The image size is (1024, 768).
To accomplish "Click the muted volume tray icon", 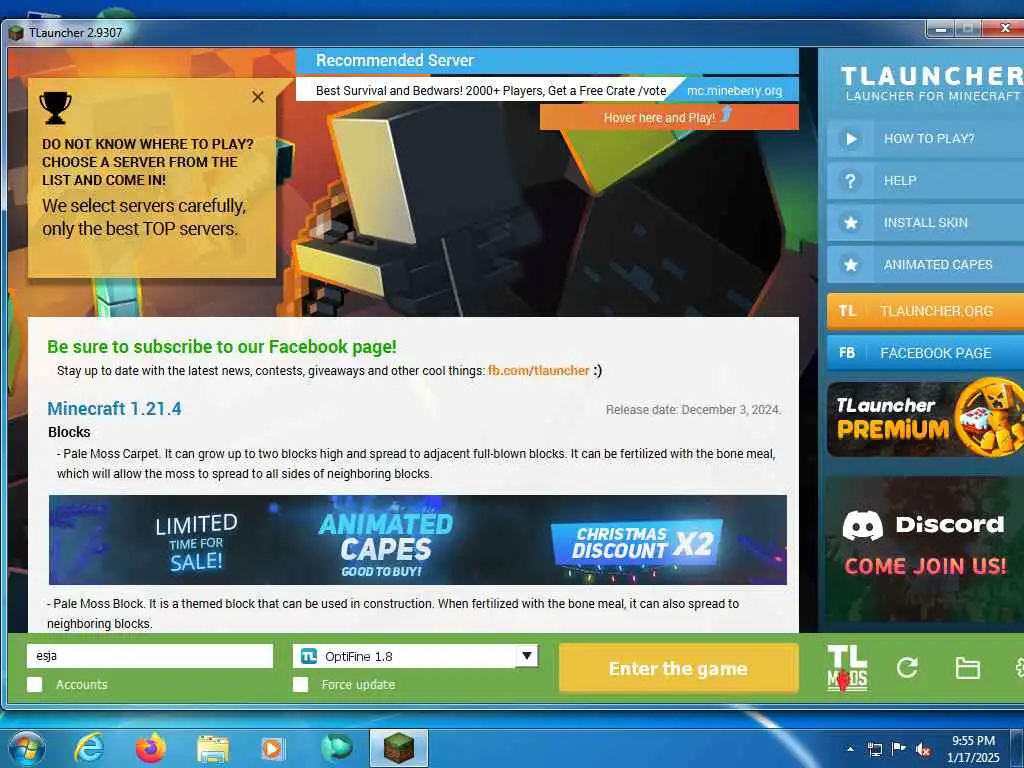I will pyautogui.click(x=923, y=749).
